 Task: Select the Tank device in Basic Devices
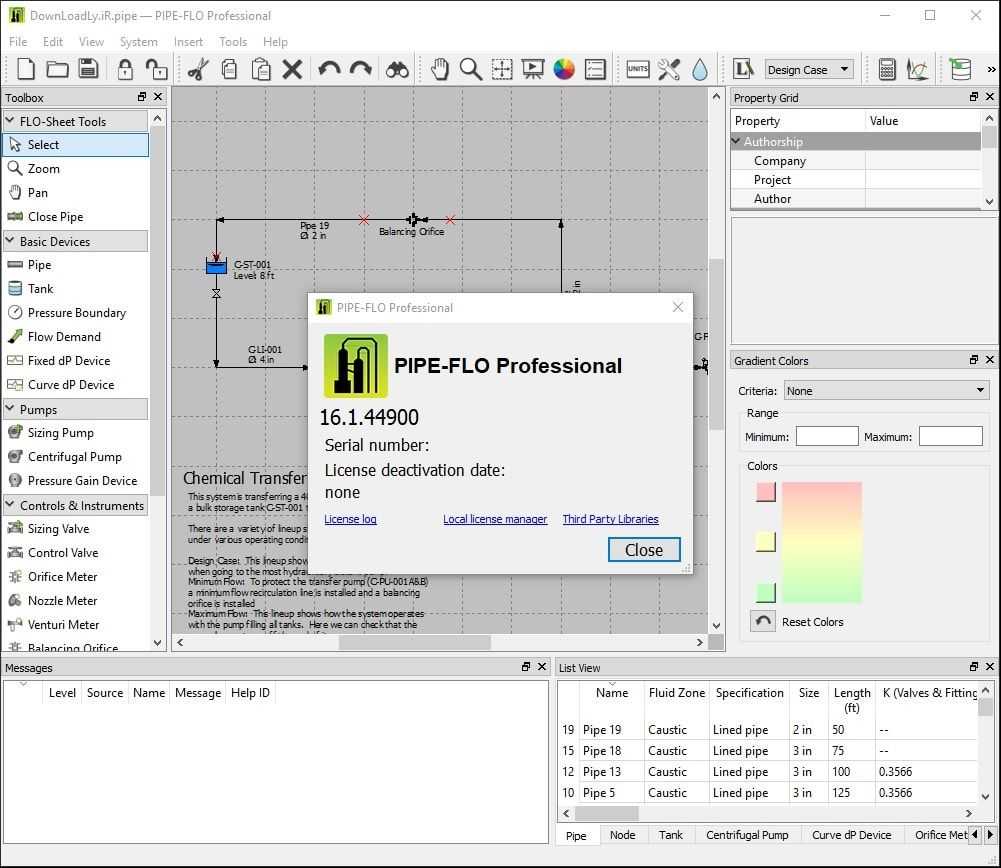click(x=43, y=288)
